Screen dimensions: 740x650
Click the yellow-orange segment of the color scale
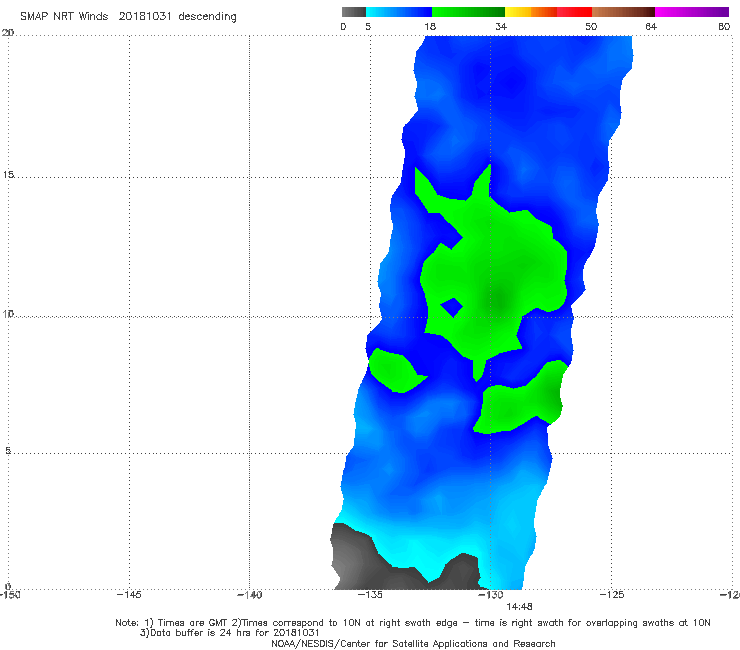point(531,12)
